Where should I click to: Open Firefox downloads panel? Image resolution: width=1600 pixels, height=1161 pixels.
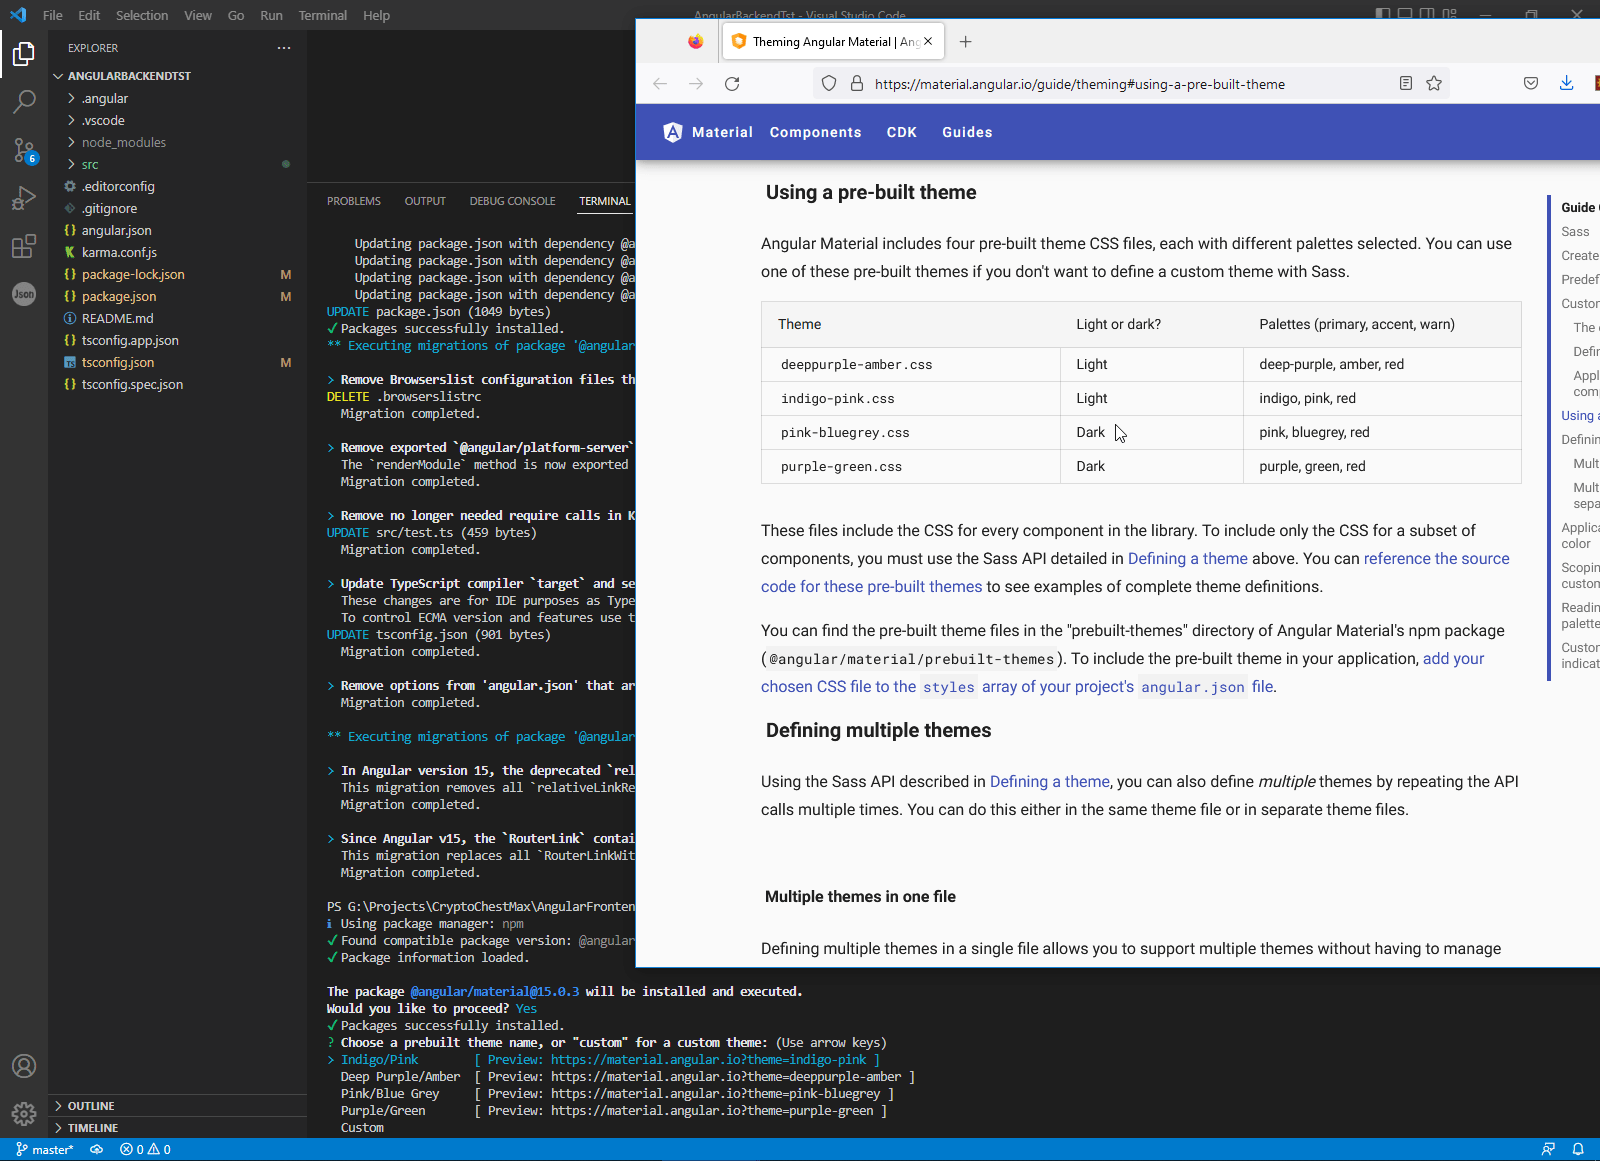[1566, 84]
